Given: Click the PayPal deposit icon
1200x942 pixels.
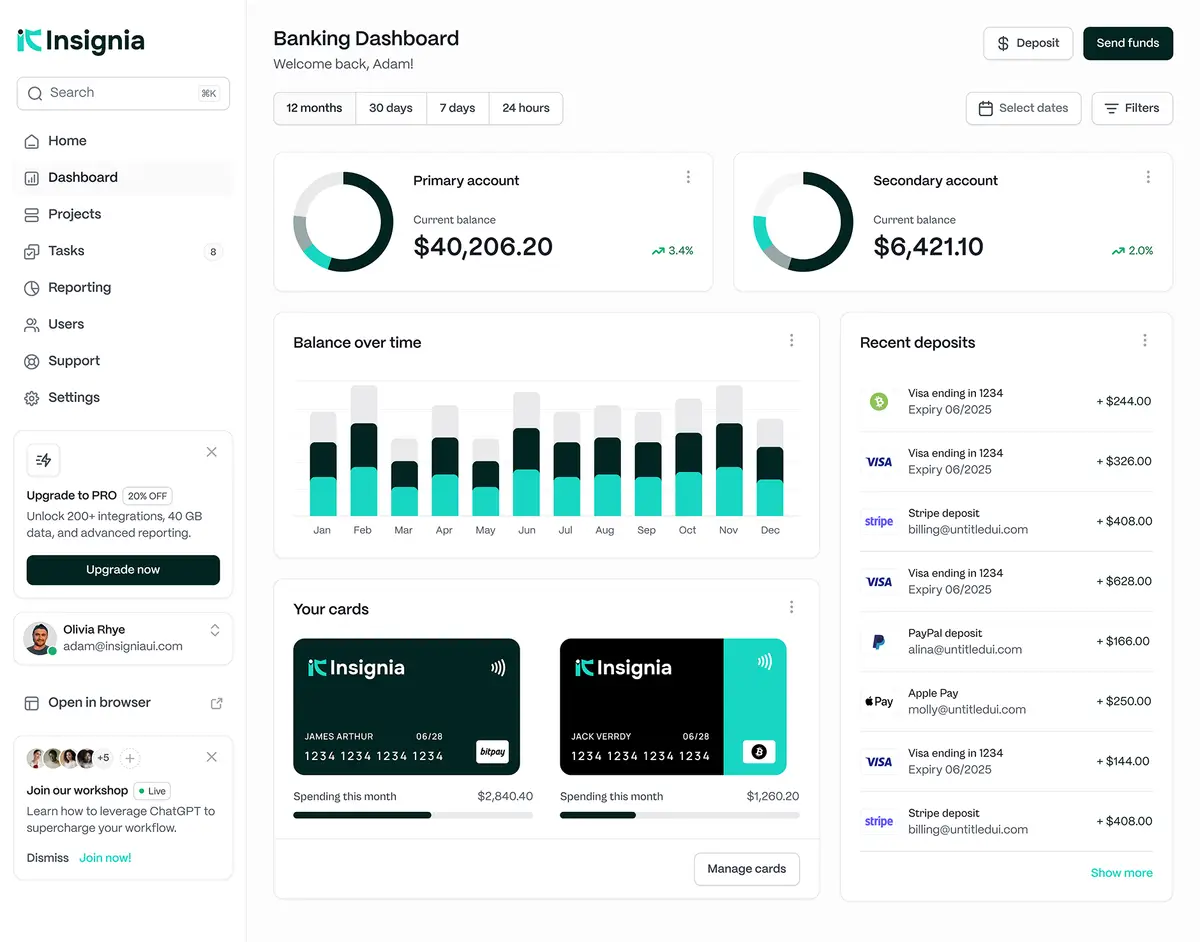Looking at the screenshot, I should pyautogui.click(x=878, y=642).
